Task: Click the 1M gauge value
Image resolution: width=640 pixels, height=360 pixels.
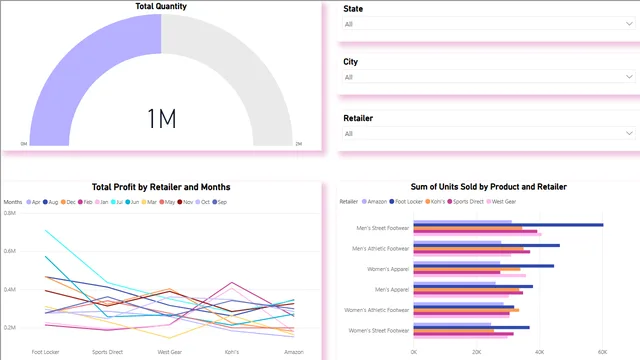Action: coord(162,119)
